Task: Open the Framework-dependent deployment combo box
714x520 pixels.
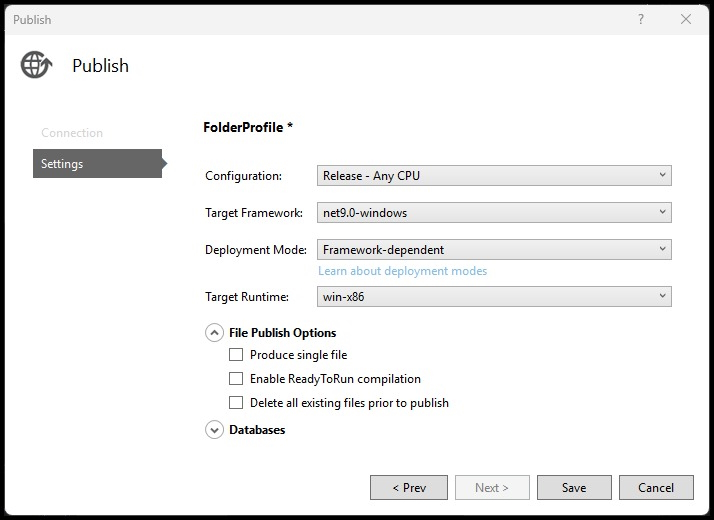Action: click(x=494, y=250)
